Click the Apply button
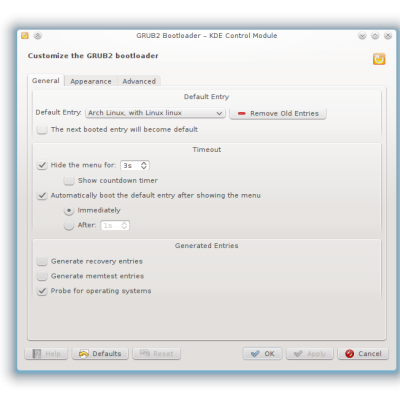The width and height of the screenshot is (400, 400). click(x=310, y=354)
